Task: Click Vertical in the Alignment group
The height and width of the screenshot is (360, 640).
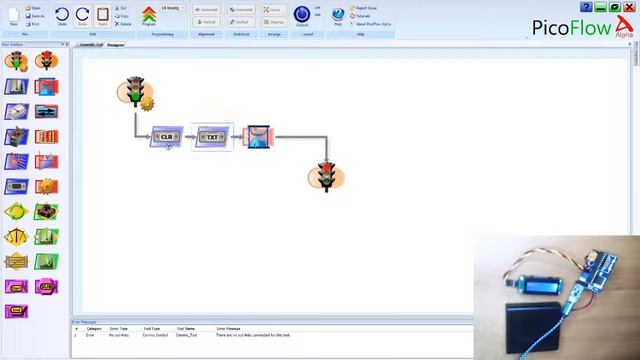Action: [x=207, y=22]
